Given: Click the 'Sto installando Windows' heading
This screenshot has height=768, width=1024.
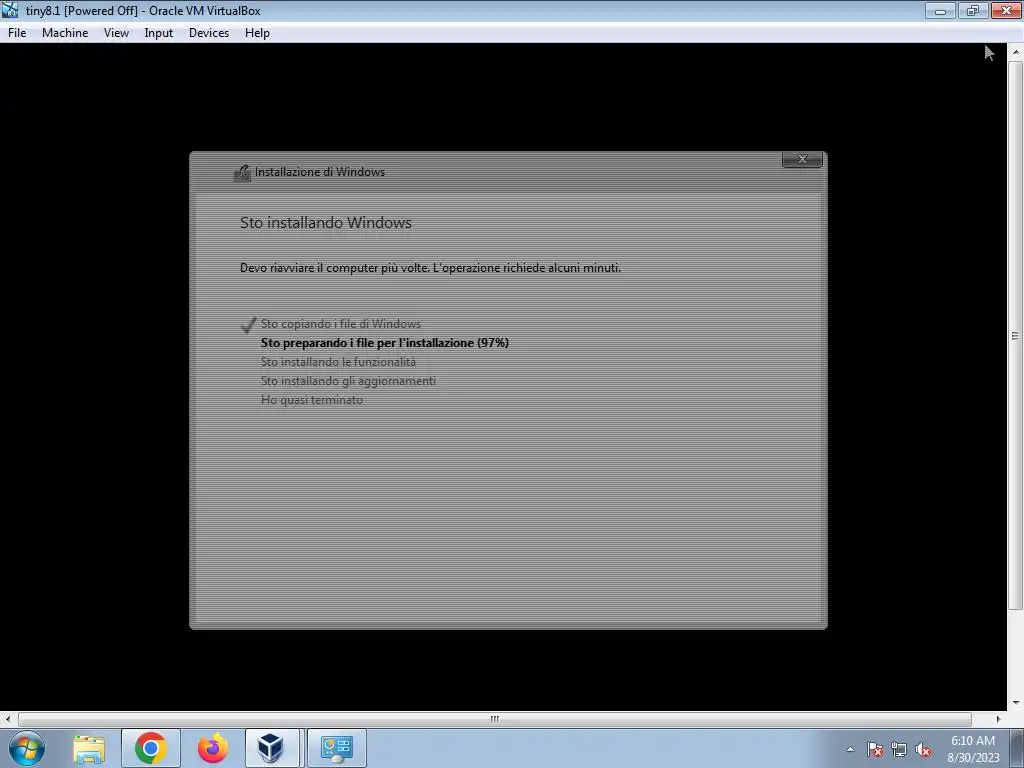Looking at the screenshot, I should tap(326, 223).
